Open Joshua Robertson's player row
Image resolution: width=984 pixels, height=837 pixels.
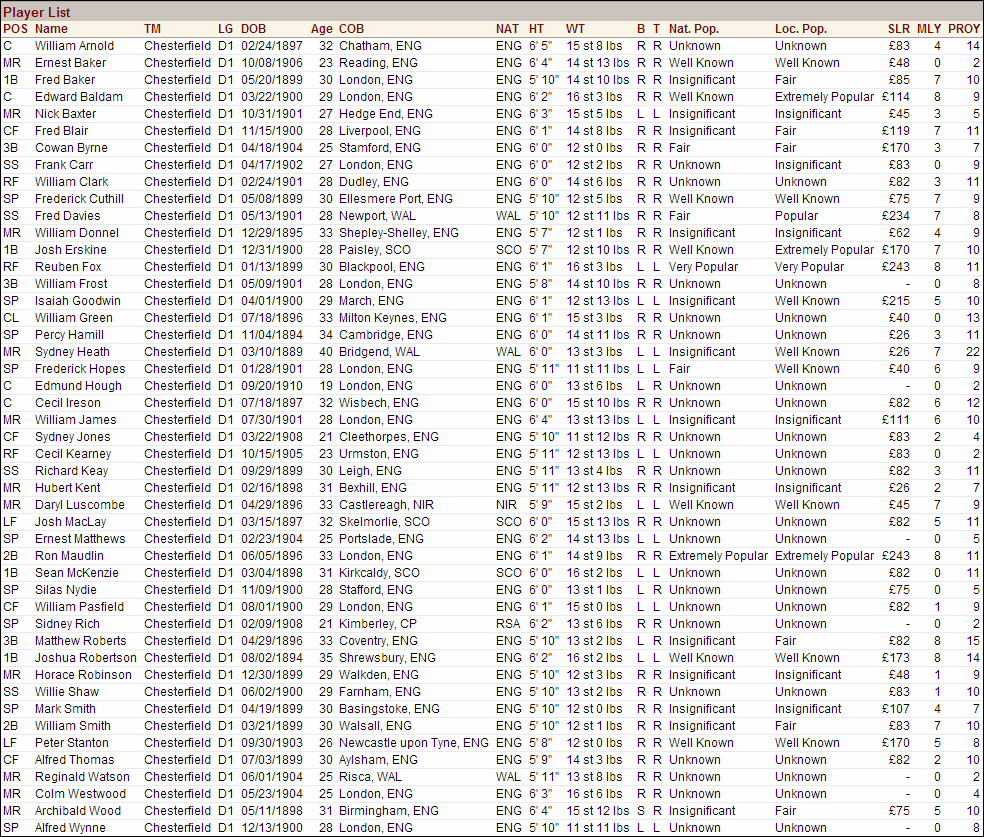(85, 658)
